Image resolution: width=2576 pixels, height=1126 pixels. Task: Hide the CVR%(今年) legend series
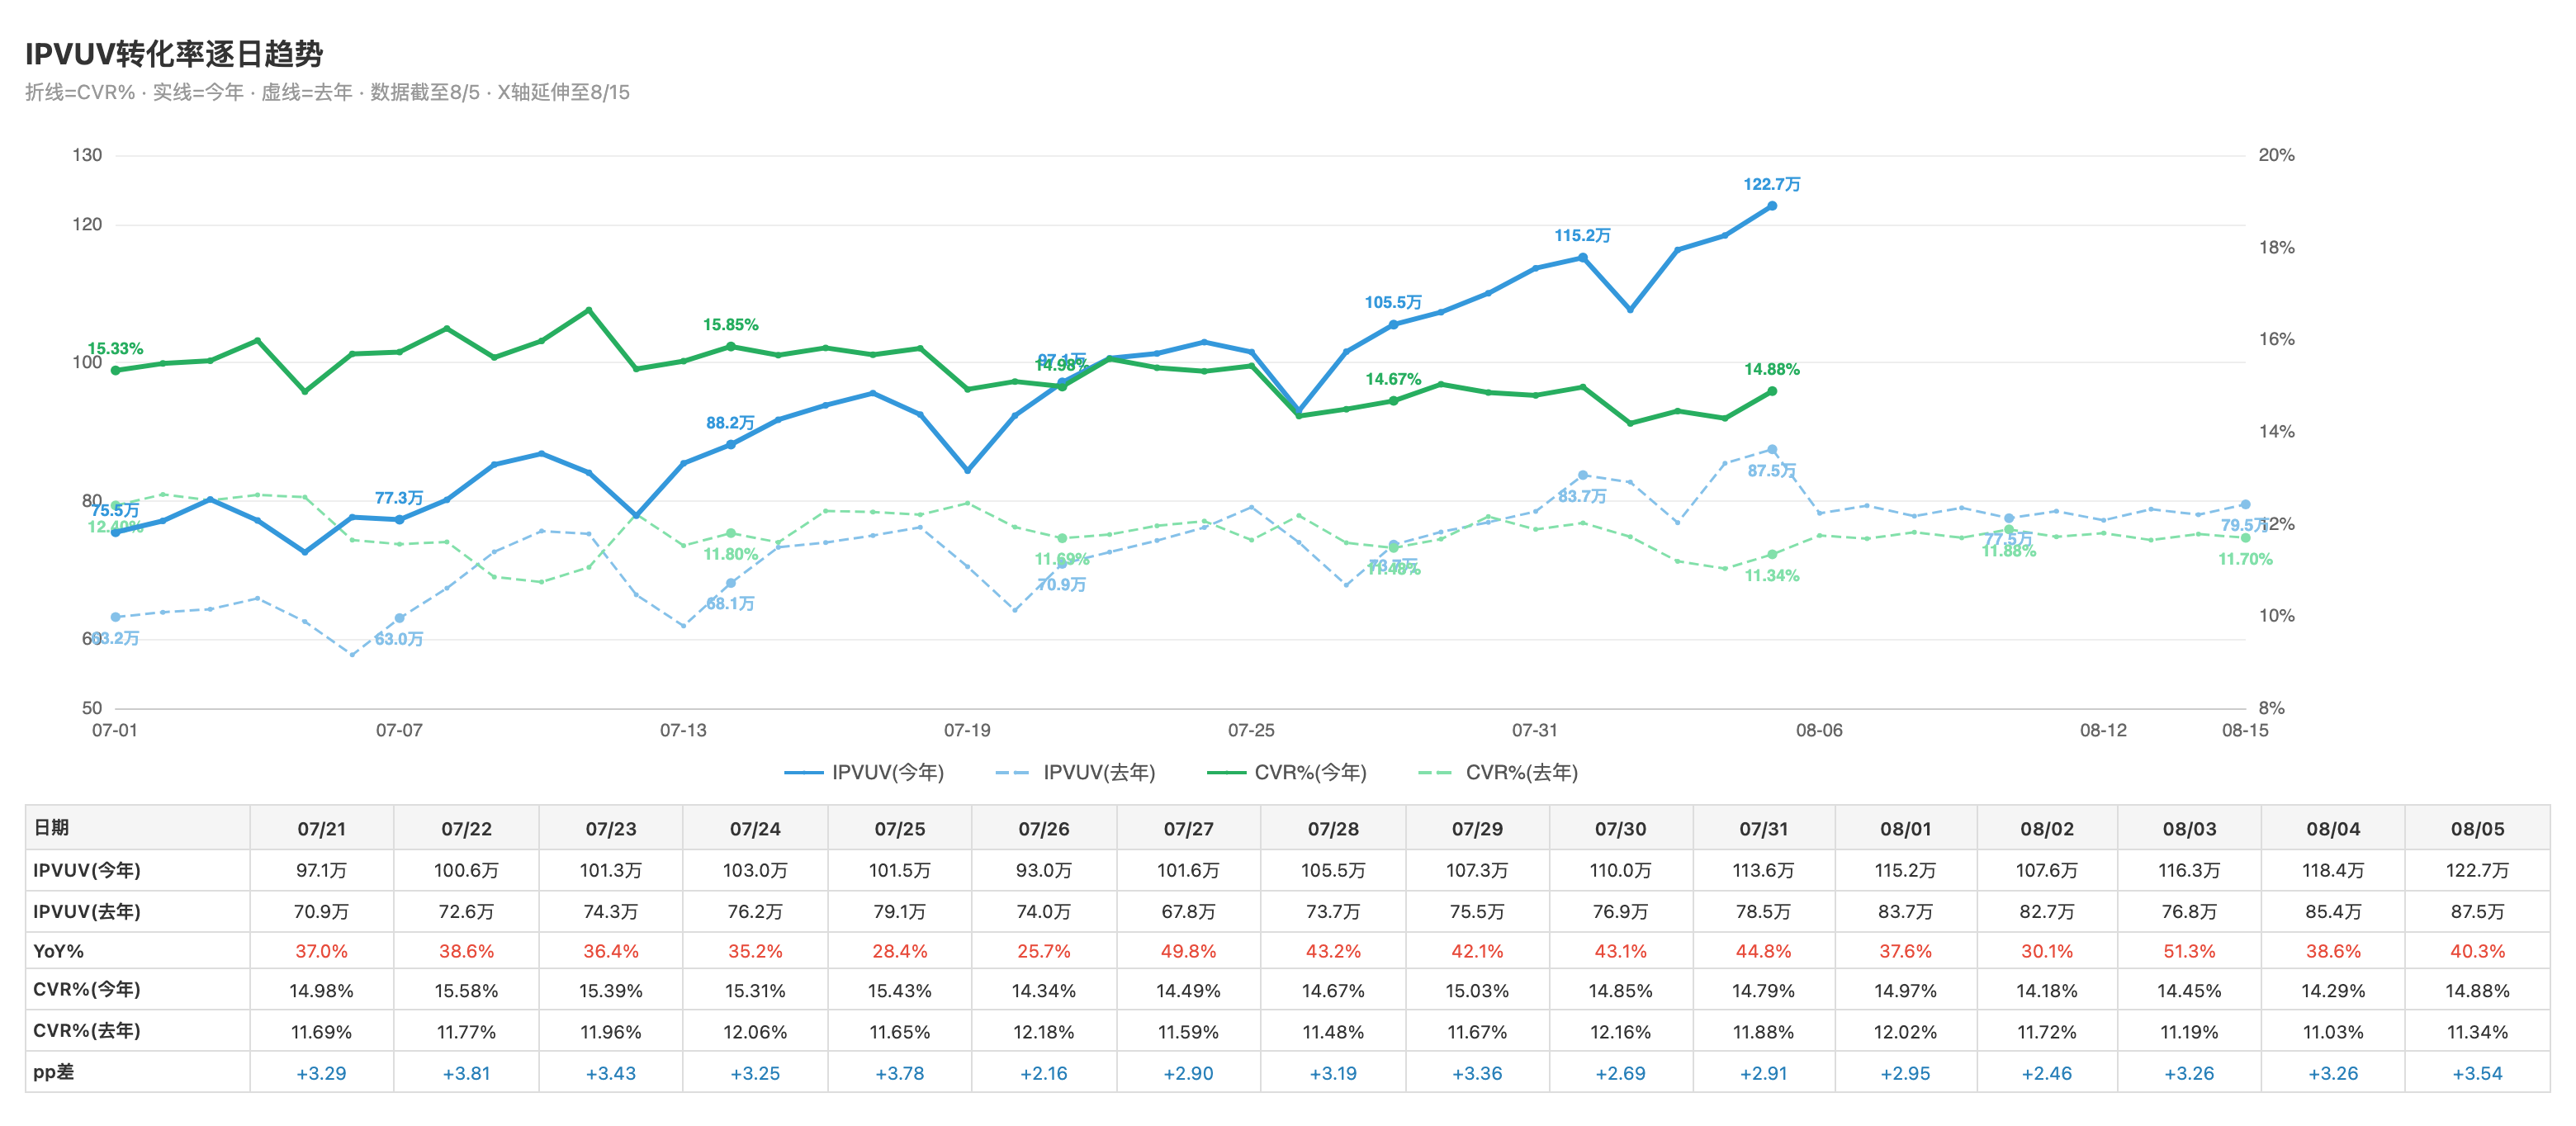[1286, 772]
